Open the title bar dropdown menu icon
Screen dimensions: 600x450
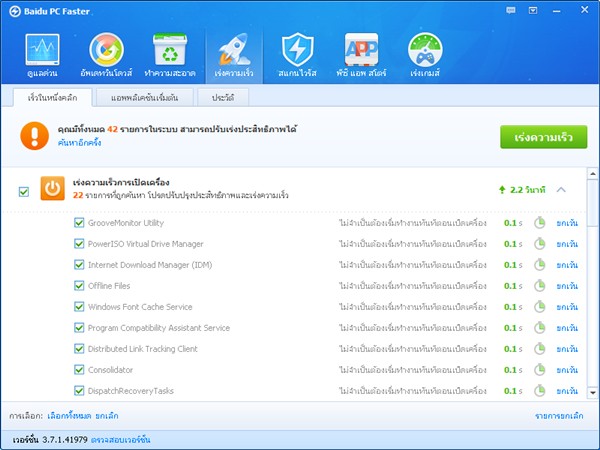coord(533,10)
